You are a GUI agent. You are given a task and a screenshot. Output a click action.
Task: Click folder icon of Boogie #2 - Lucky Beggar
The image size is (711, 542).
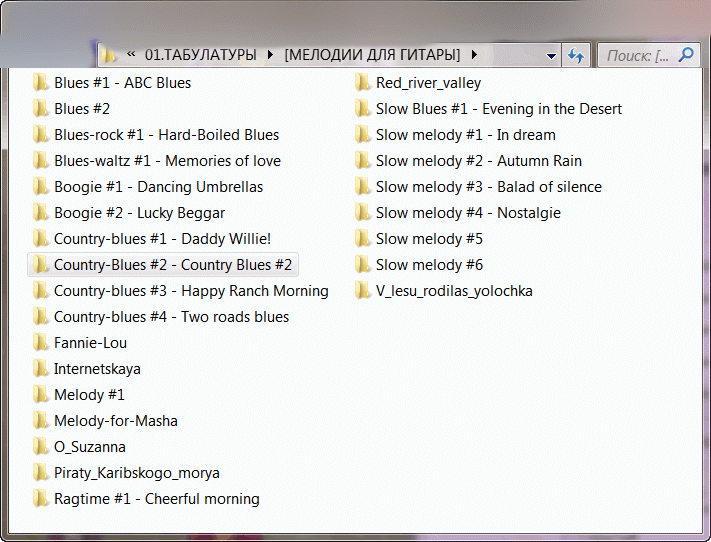40,213
